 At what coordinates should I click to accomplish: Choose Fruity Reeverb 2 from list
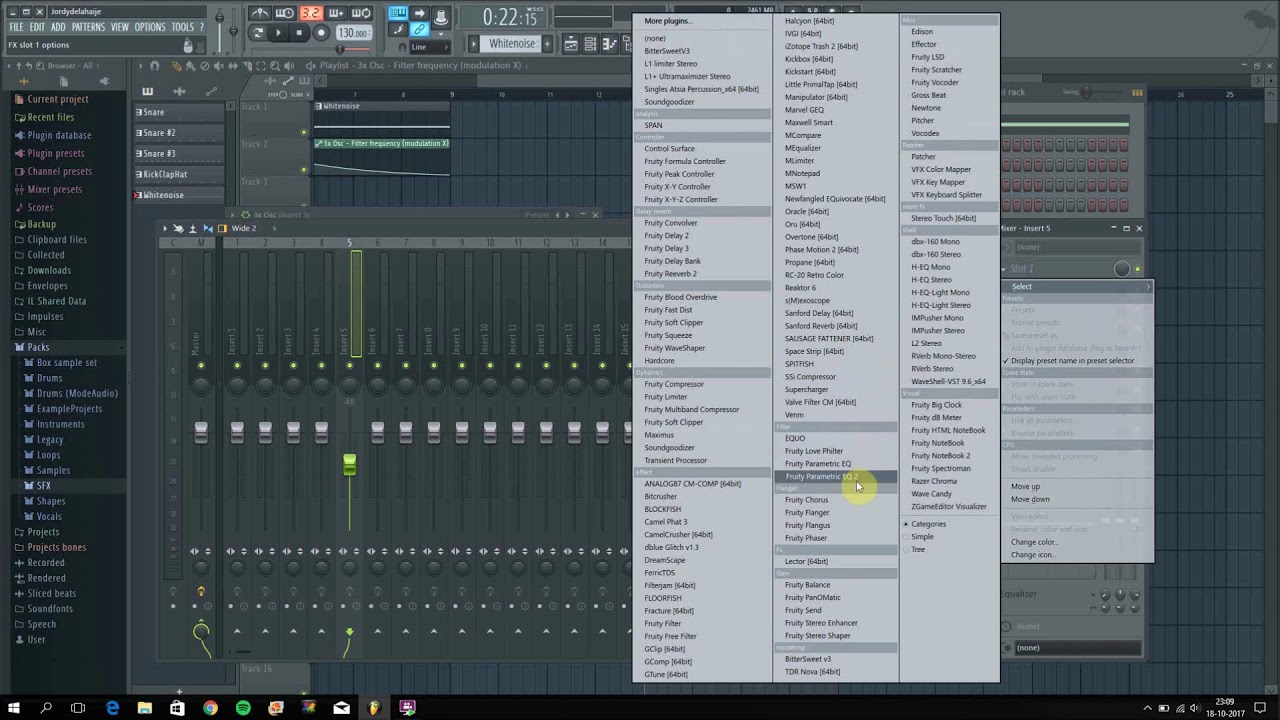(x=670, y=273)
